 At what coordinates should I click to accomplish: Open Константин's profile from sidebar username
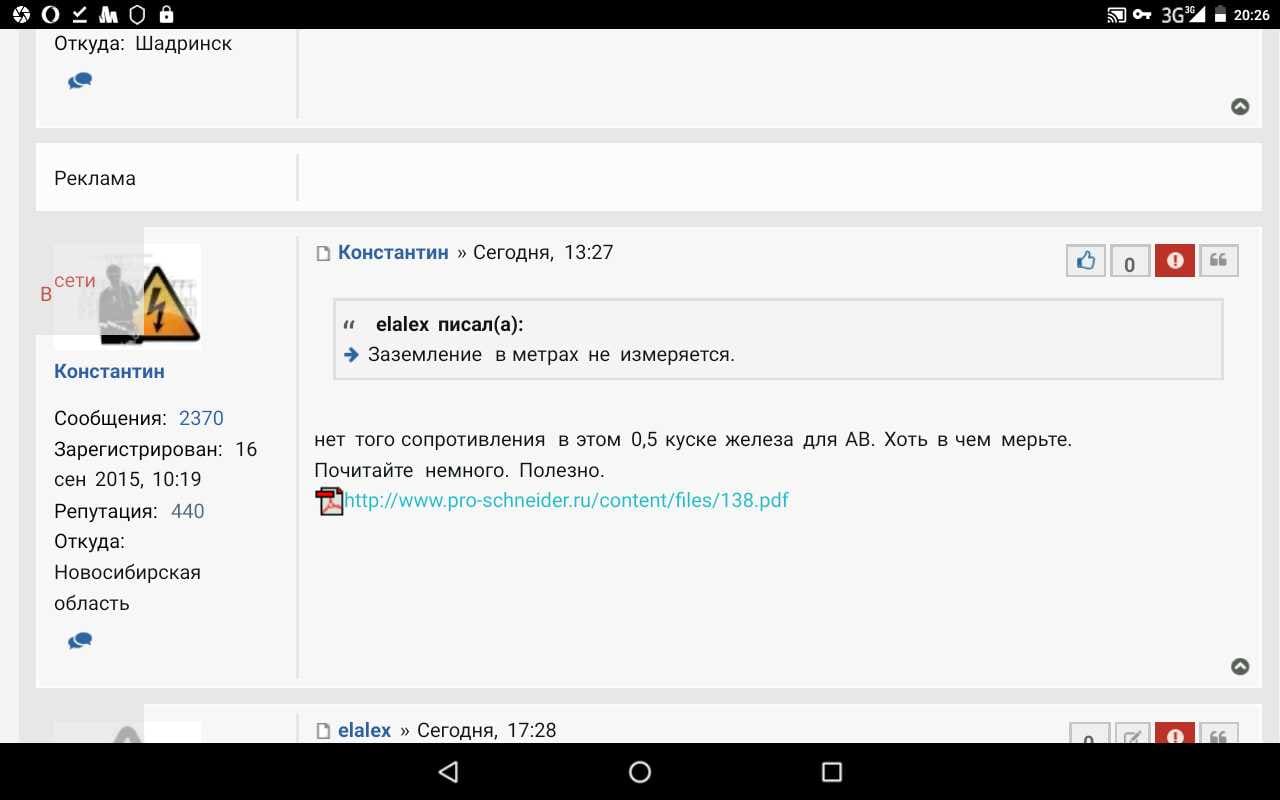109,371
